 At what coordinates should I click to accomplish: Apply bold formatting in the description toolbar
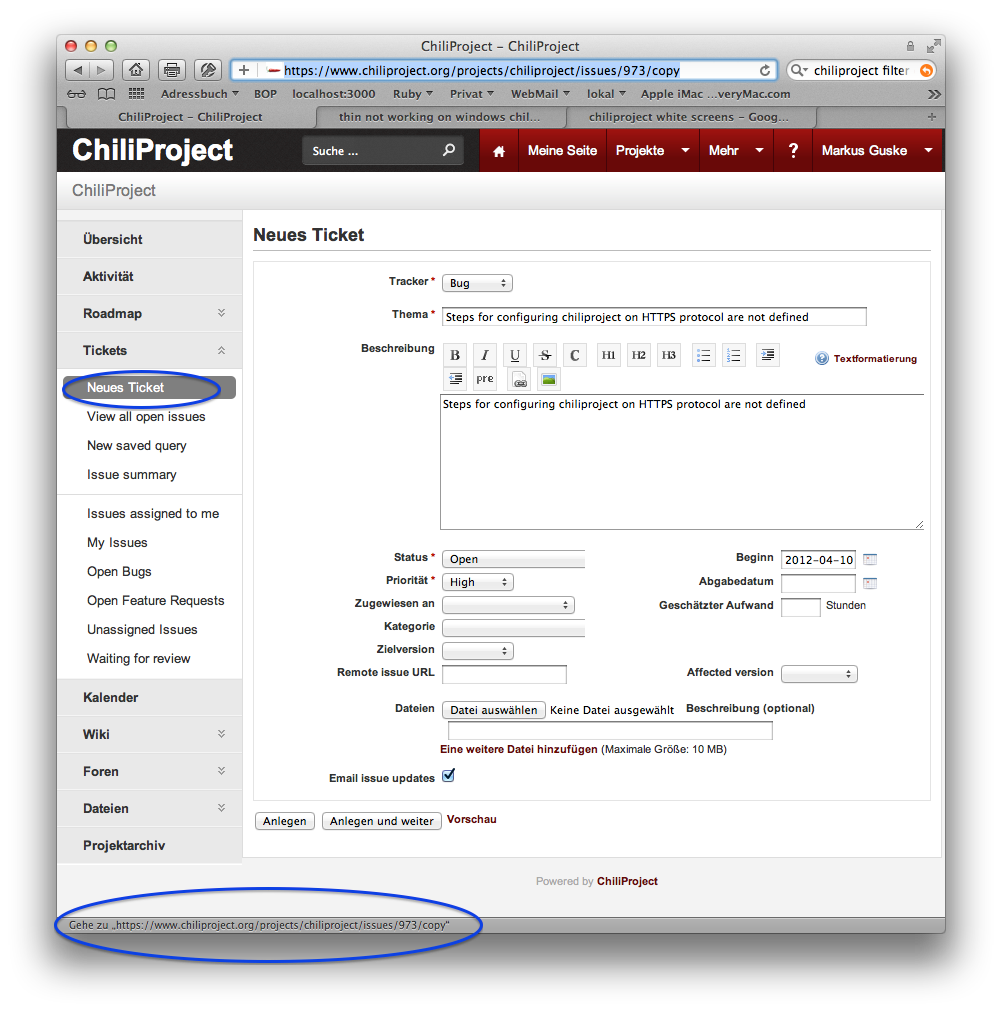click(x=455, y=355)
